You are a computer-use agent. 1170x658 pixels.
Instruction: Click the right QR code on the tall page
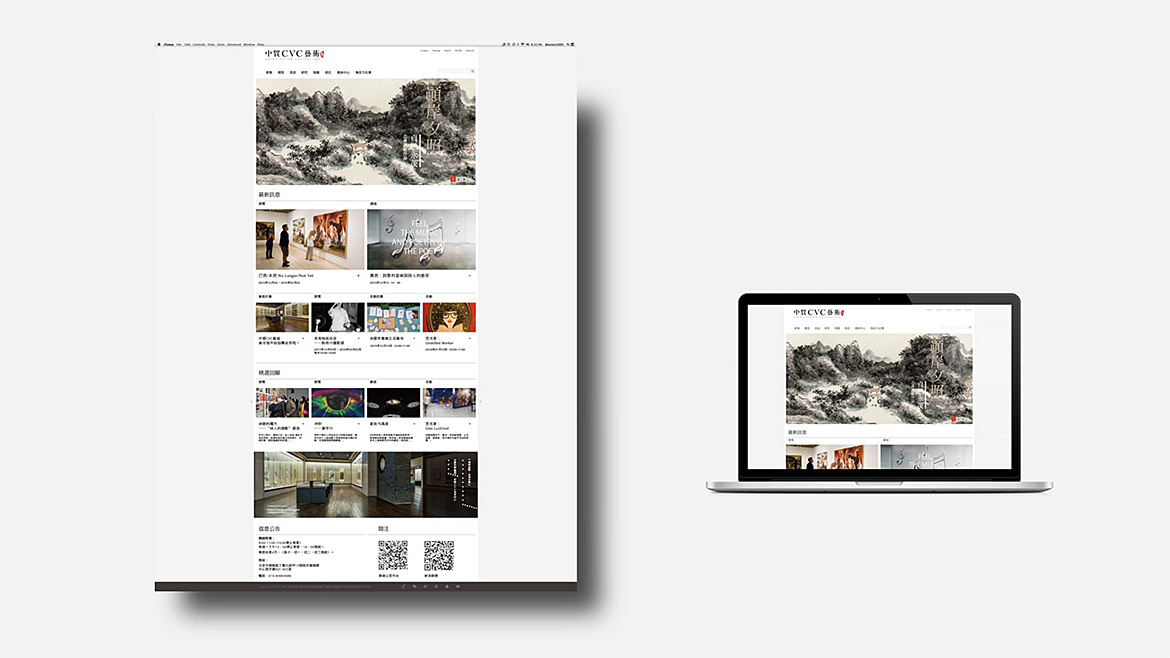pos(439,555)
